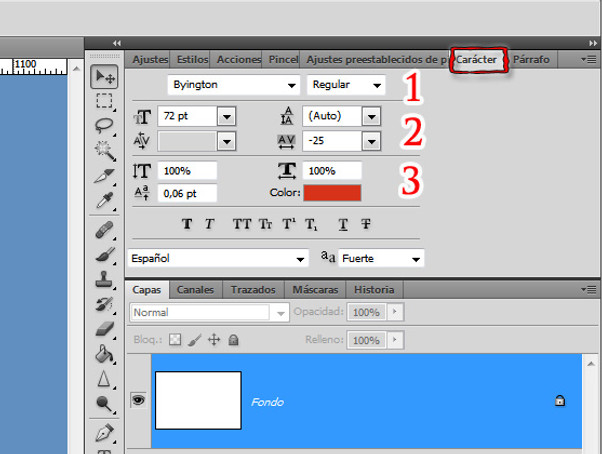Image resolution: width=602 pixels, height=454 pixels.
Task: Toggle Faux Italic text style
Action: pos(209,224)
